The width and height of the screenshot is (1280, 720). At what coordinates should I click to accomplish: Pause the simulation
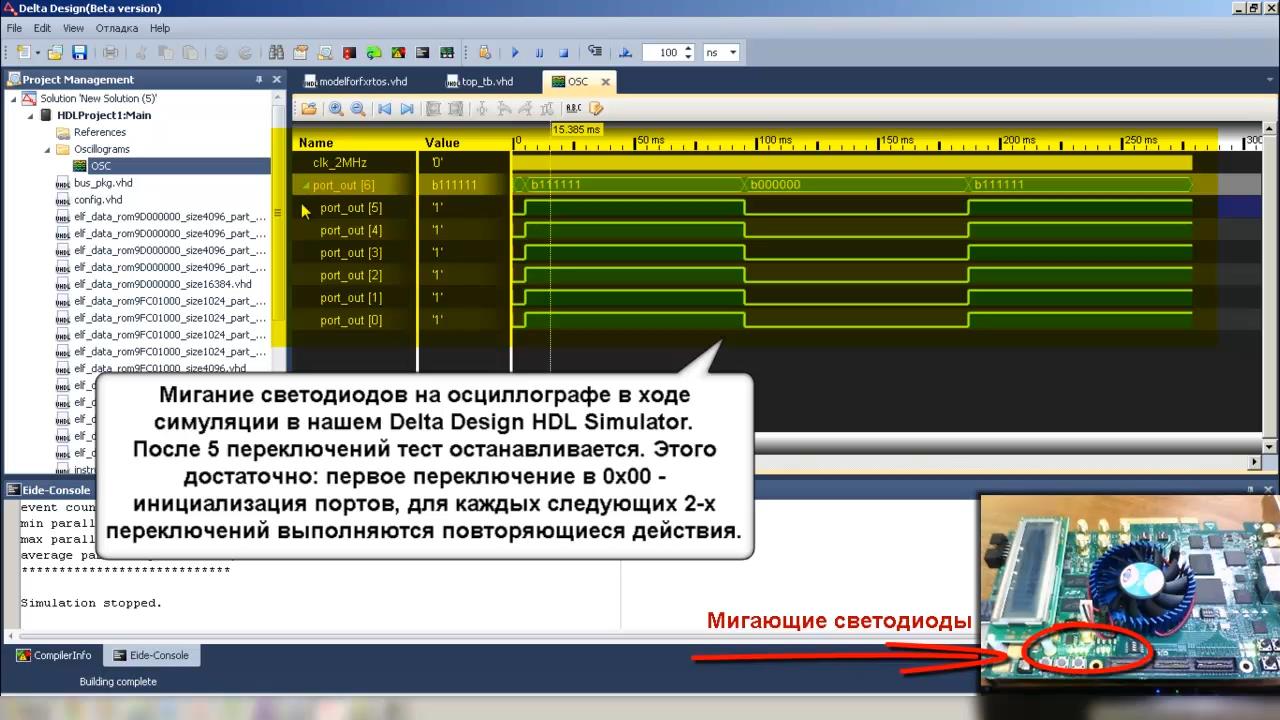[x=539, y=53]
